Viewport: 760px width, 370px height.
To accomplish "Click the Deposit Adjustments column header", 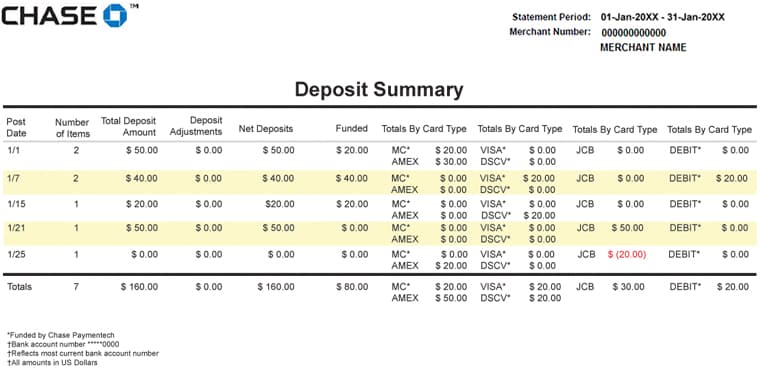I will pyautogui.click(x=196, y=126).
